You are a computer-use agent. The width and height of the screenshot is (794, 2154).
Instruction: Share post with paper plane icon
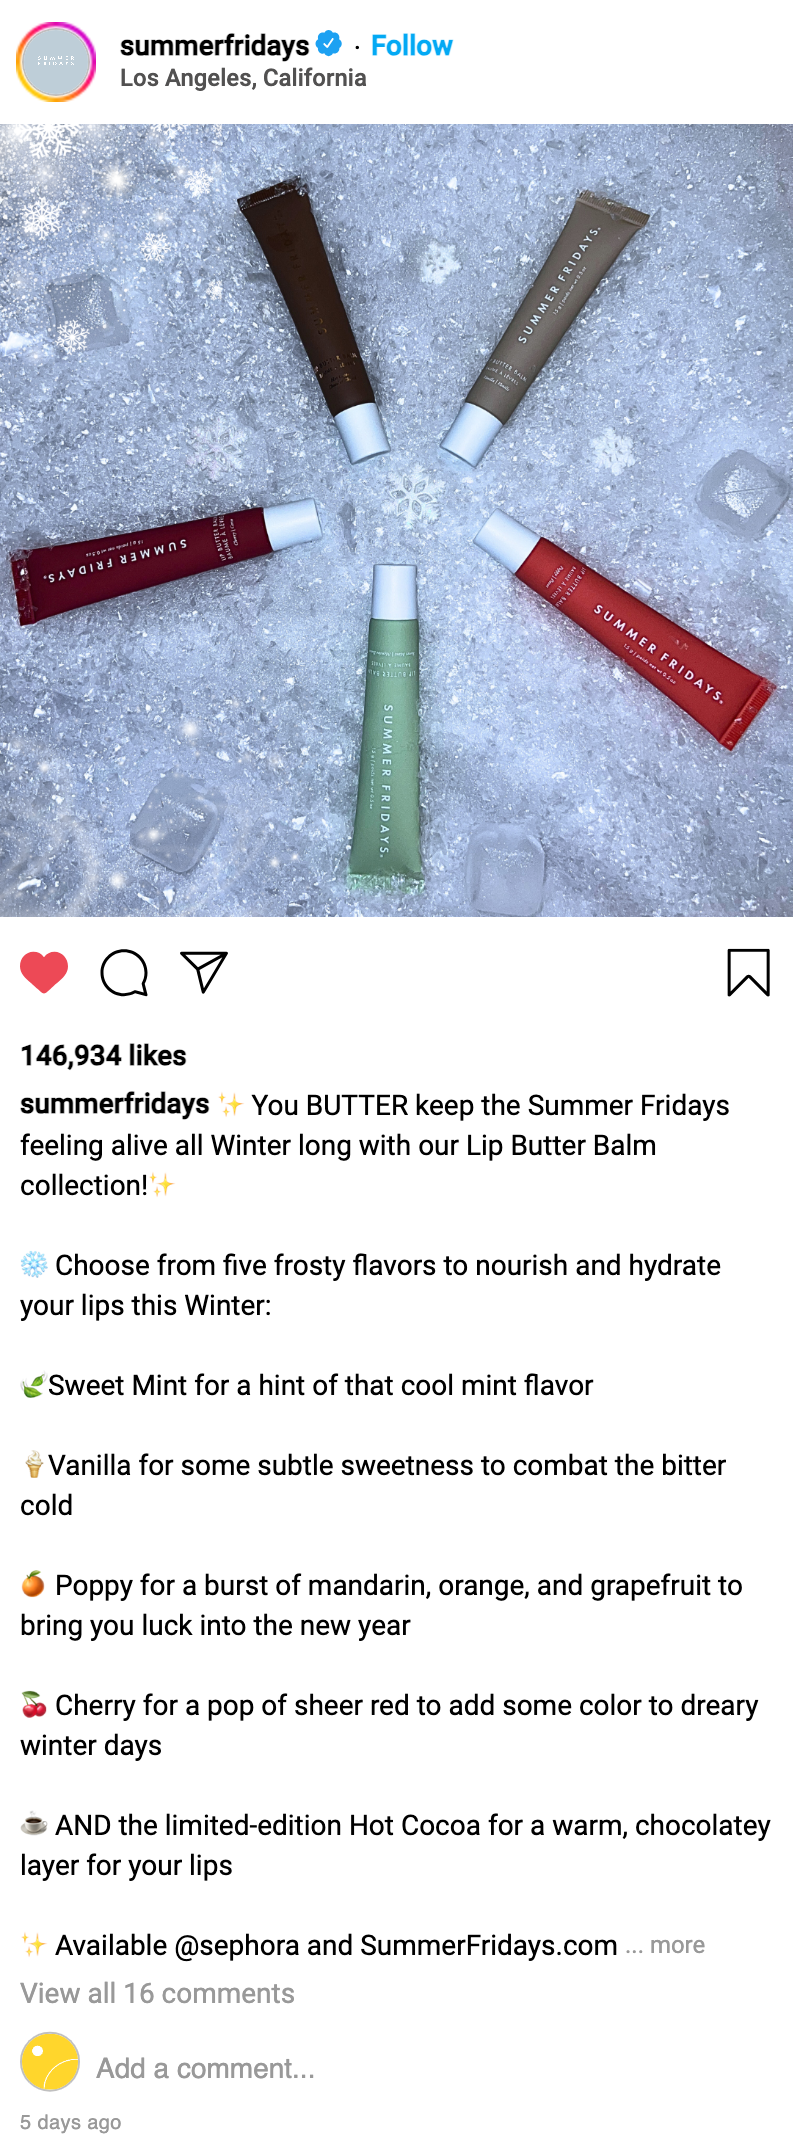pyautogui.click(x=204, y=972)
